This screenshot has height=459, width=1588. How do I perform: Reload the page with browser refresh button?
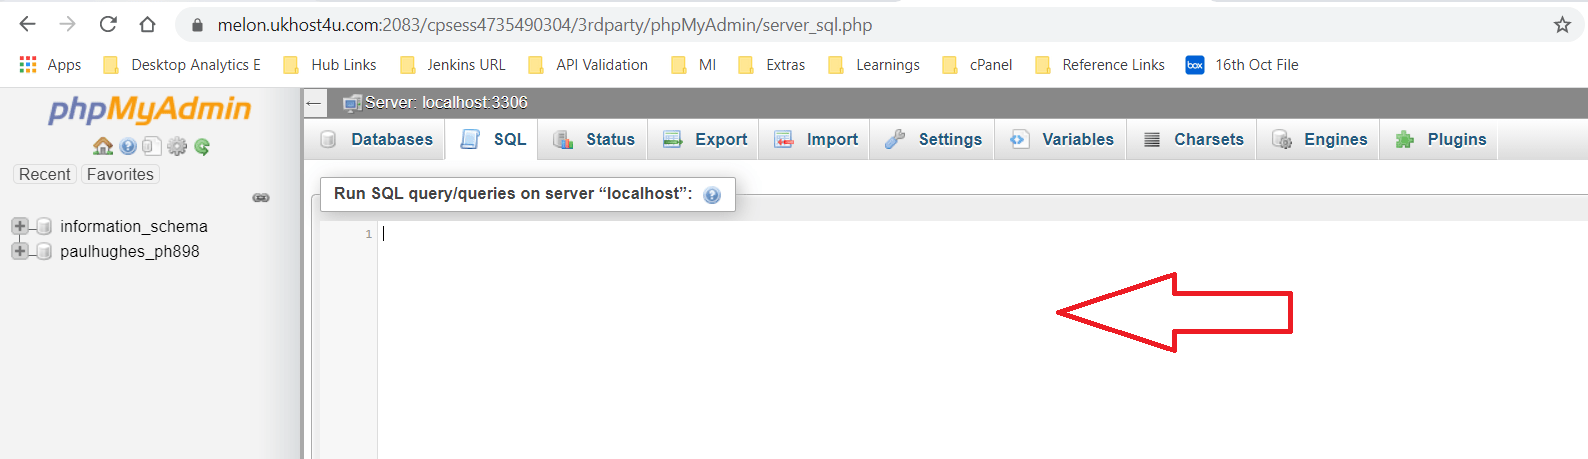click(108, 24)
